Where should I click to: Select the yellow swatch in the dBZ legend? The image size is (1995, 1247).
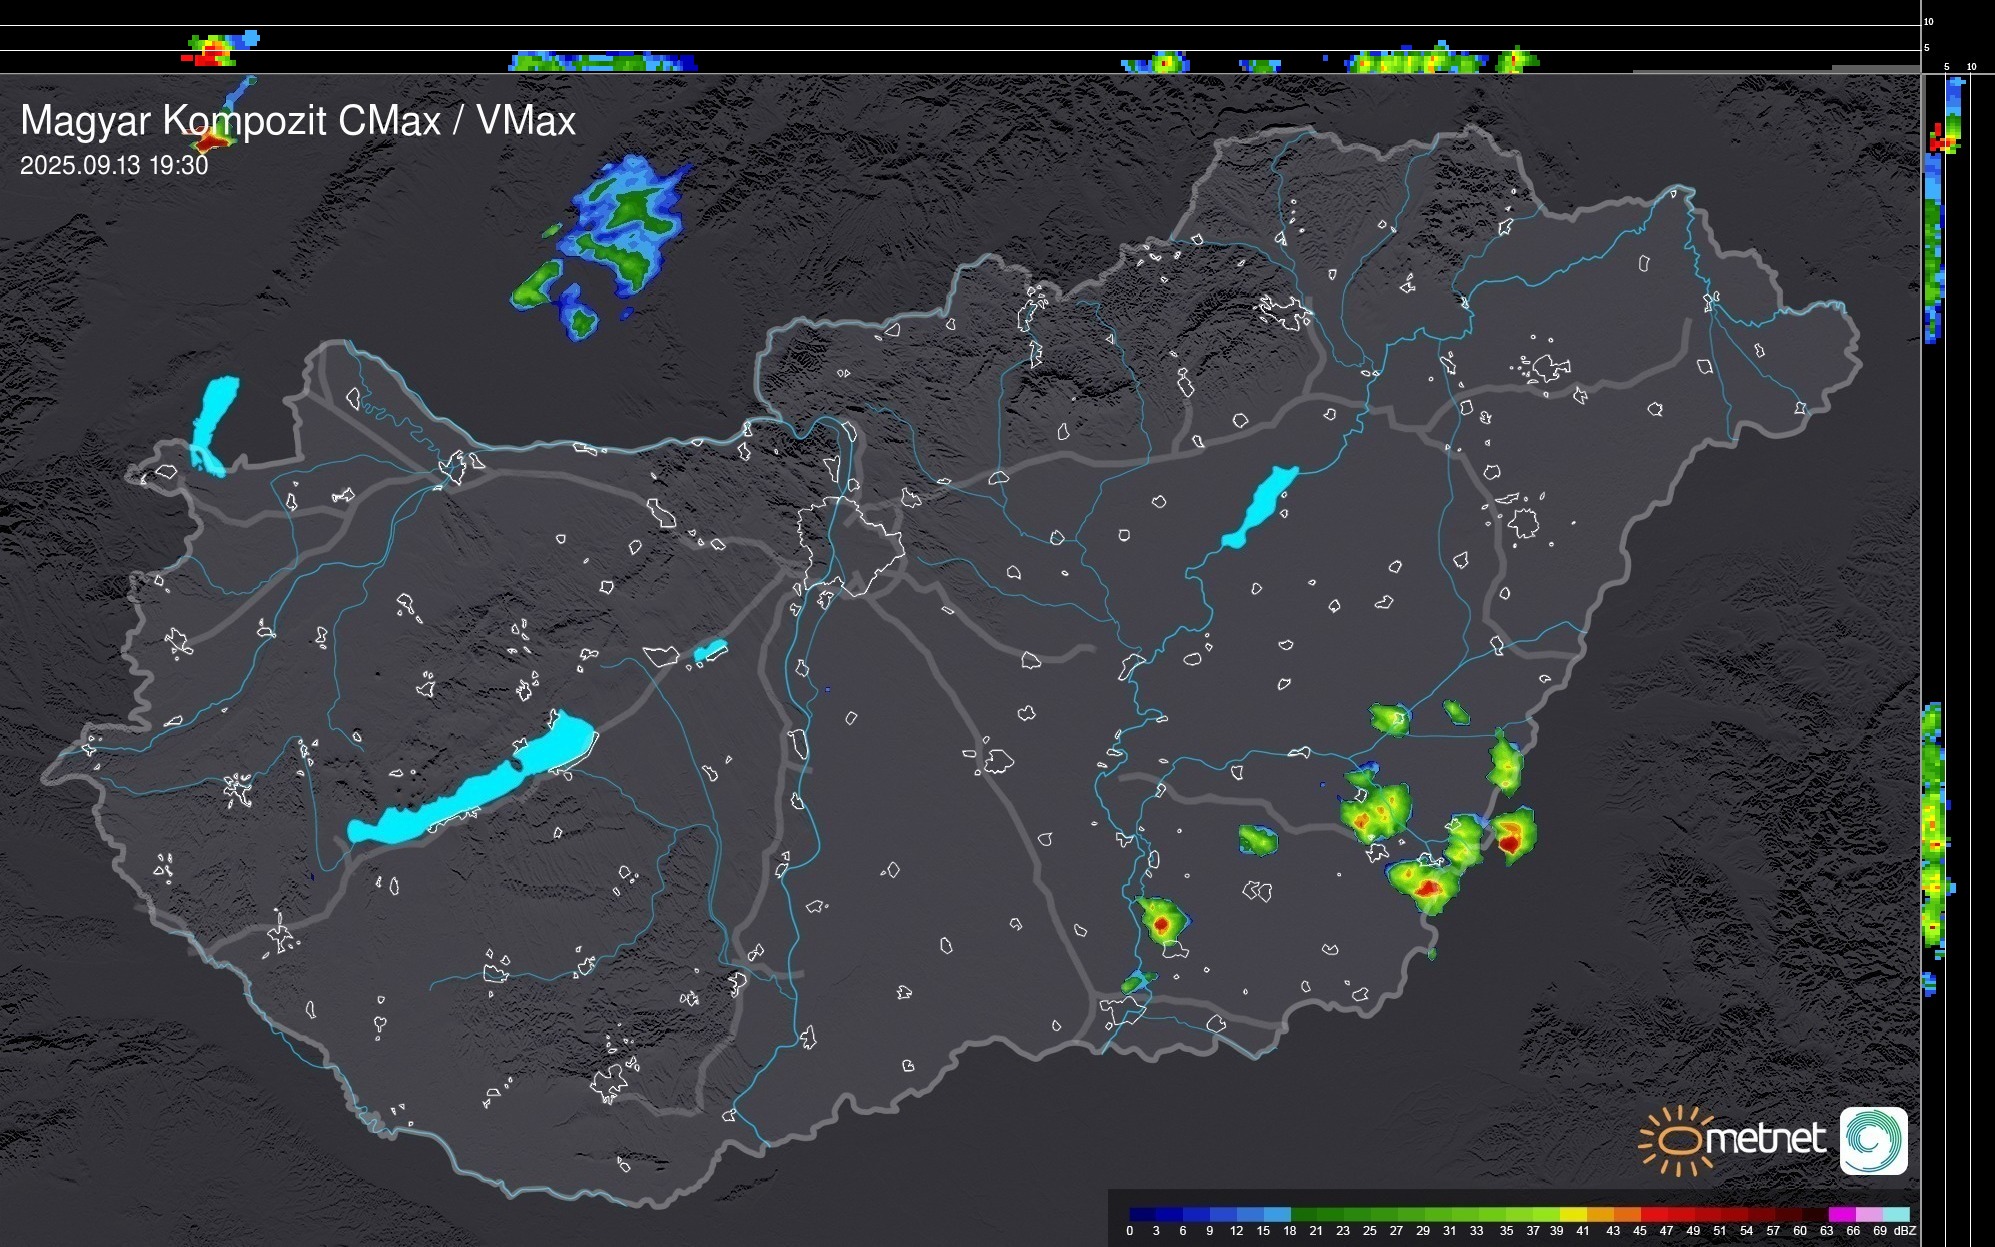click(1573, 1214)
